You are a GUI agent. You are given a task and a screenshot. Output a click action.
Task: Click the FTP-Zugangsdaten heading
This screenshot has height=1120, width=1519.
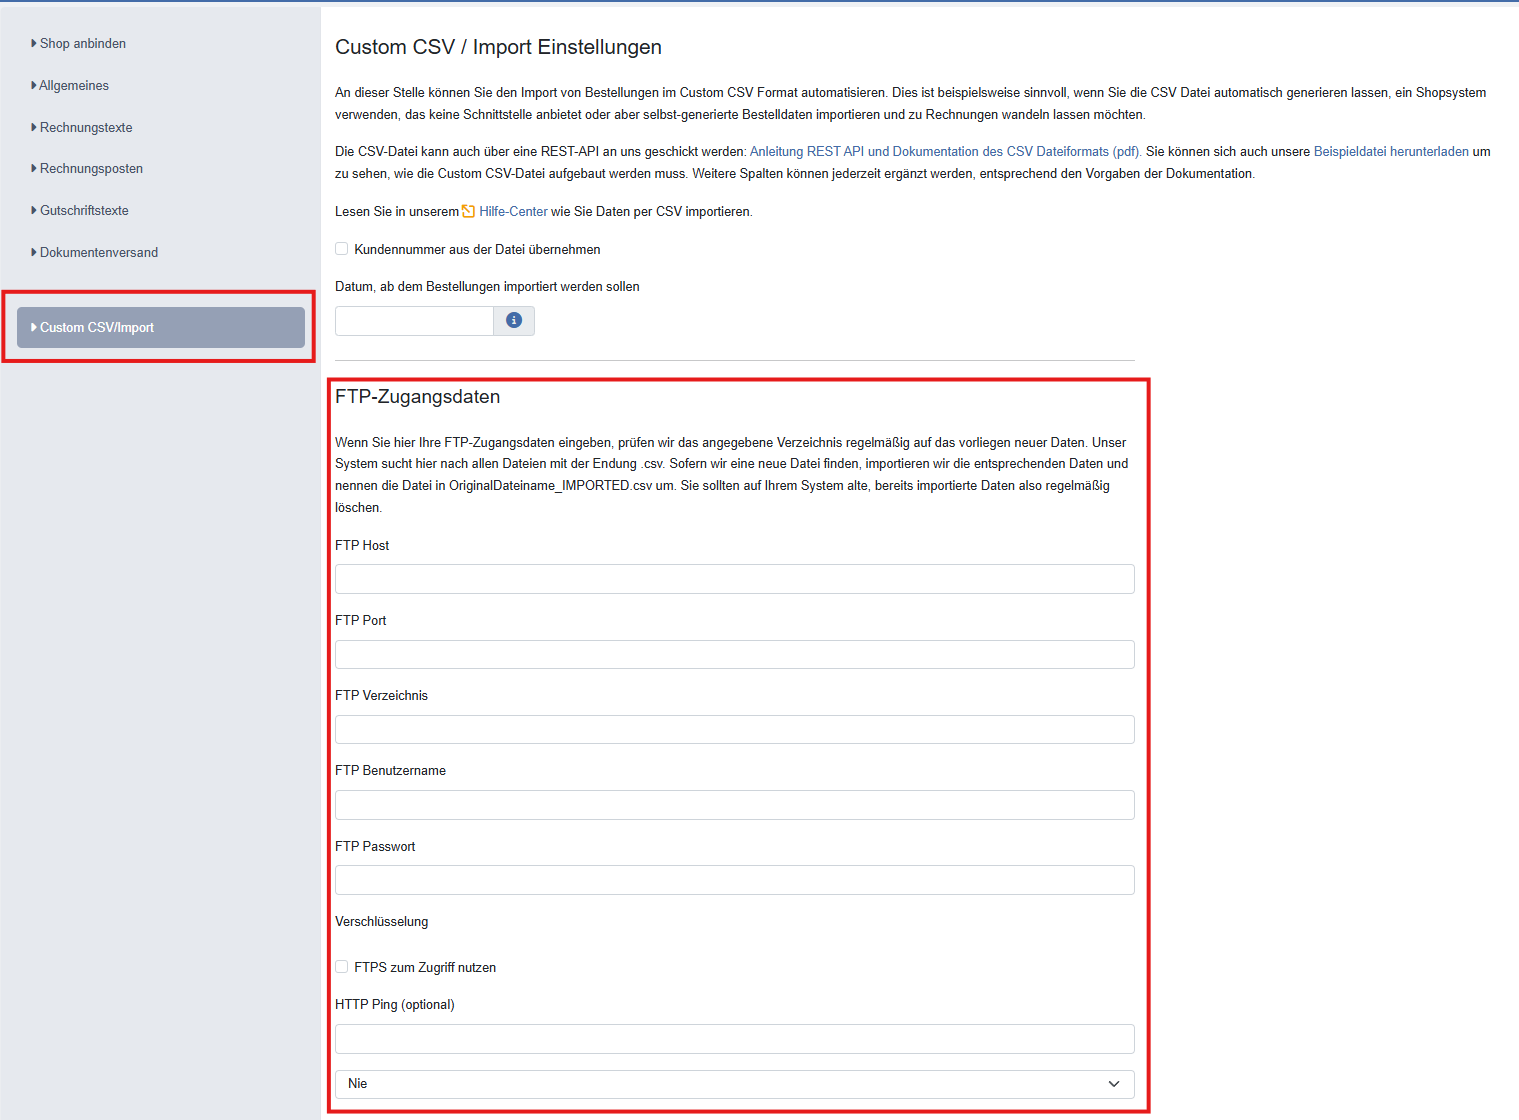tap(417, 397)
